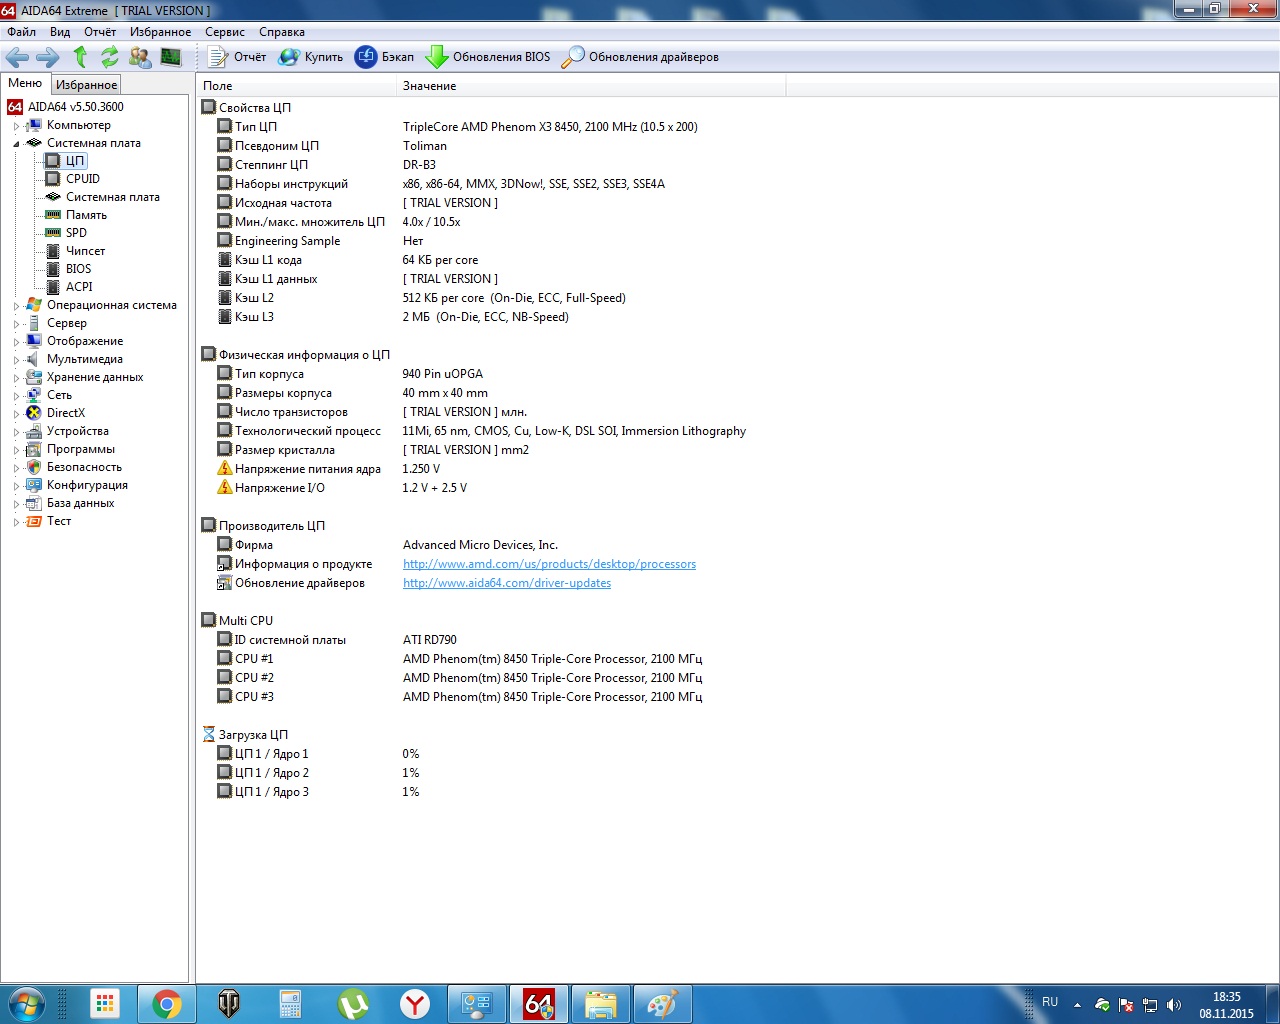Open BIOS updates (Обновления BIOS)
Screen dimensions: 1280x1024
(x=488, y=57)
